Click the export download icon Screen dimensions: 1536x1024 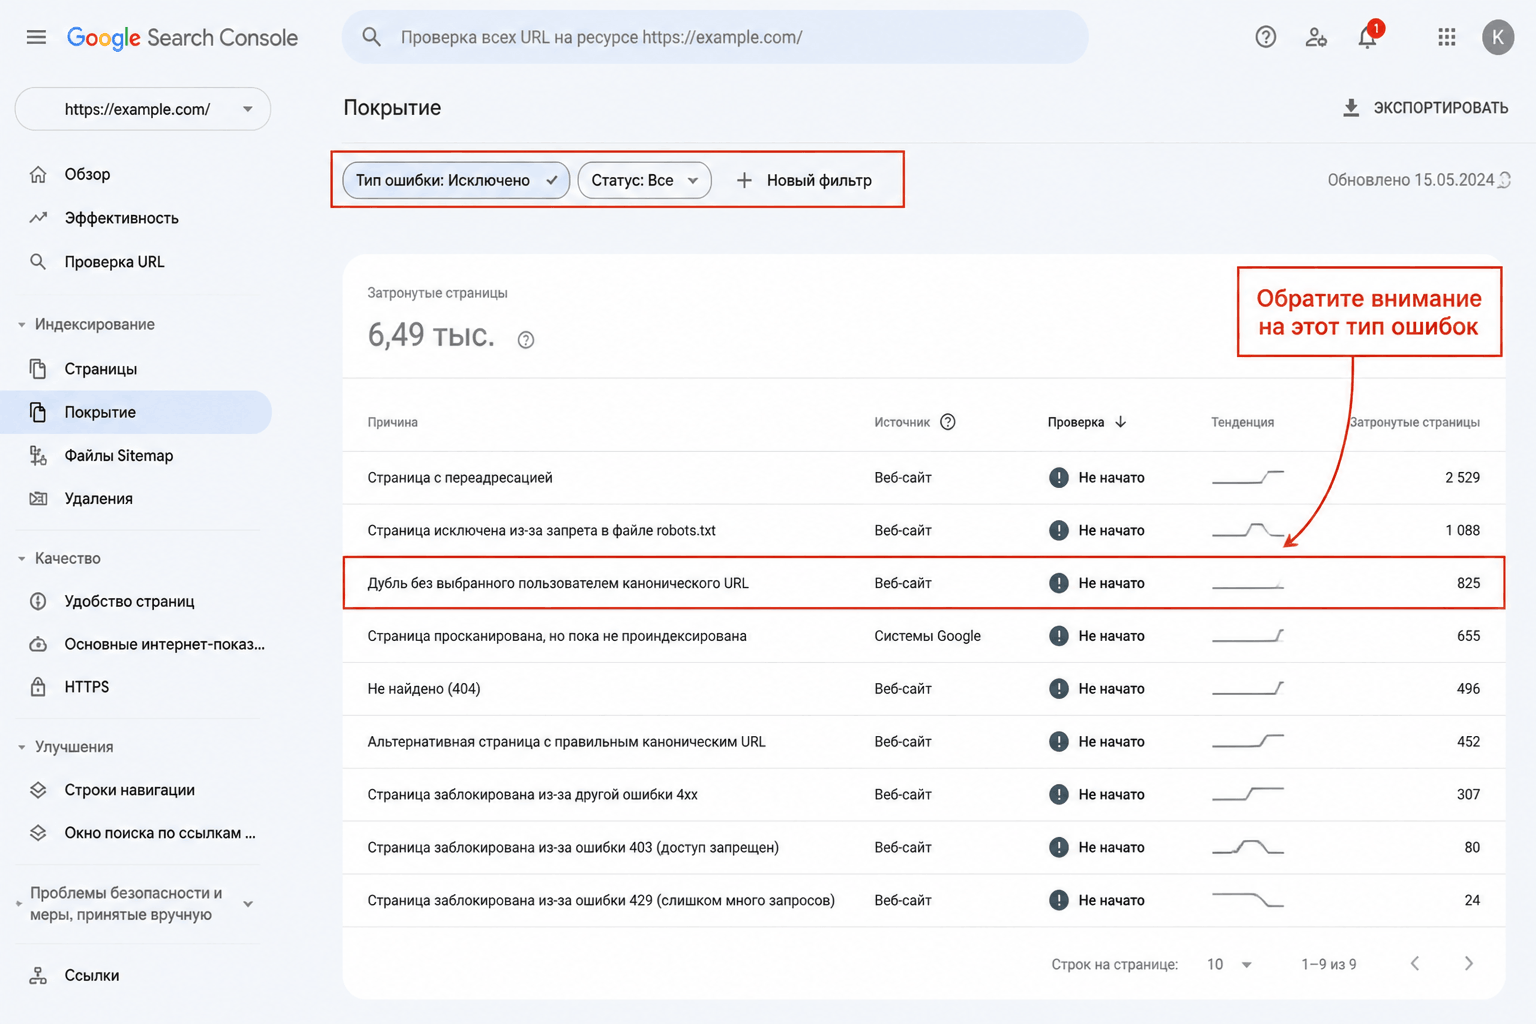[1350, 108]
